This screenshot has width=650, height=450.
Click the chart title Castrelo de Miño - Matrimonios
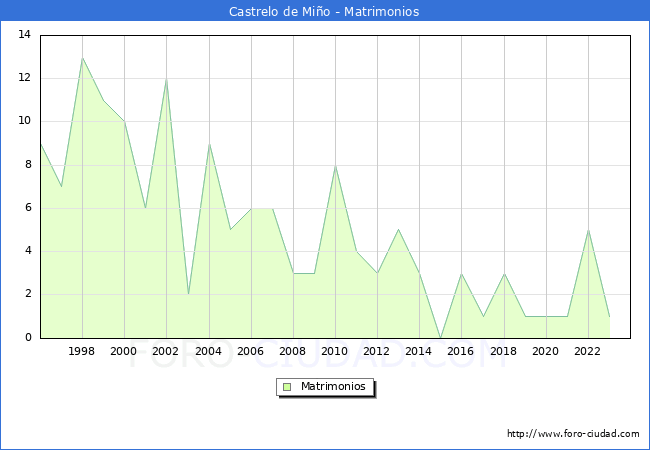tap(324, 11)
